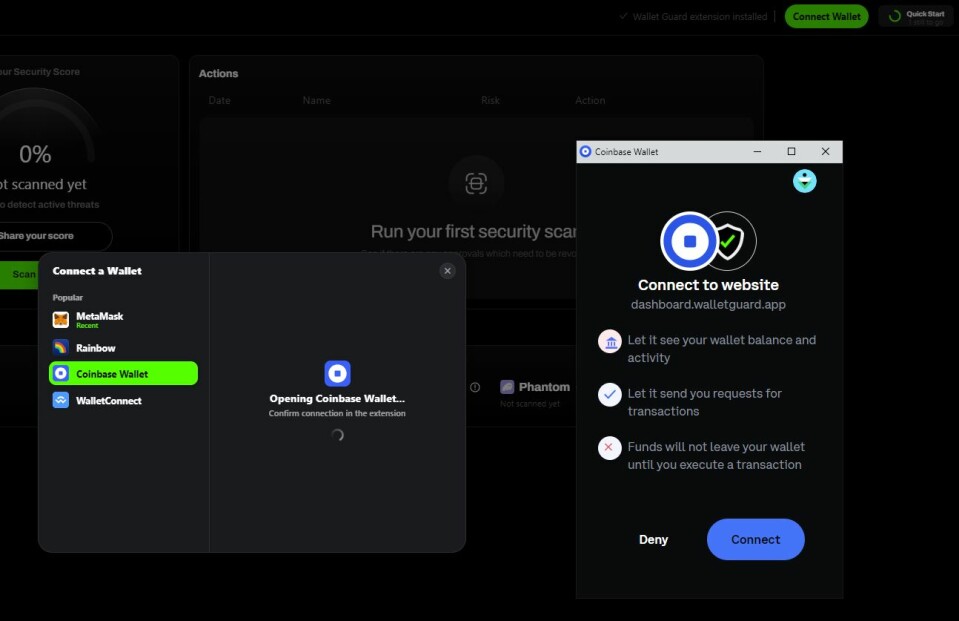Click the Rainbow wallet icon

(61, 347)
